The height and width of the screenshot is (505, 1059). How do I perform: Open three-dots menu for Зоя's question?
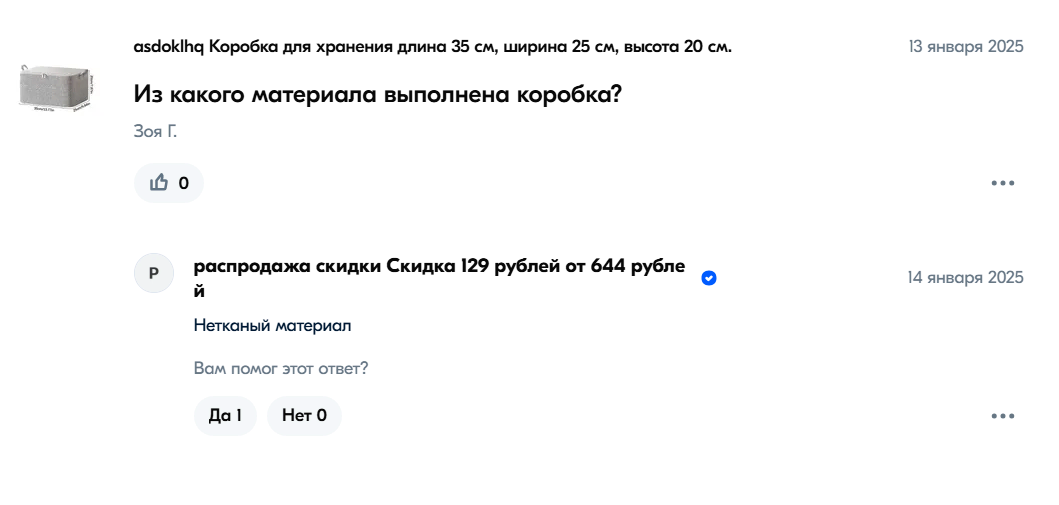pos(1002,183)
